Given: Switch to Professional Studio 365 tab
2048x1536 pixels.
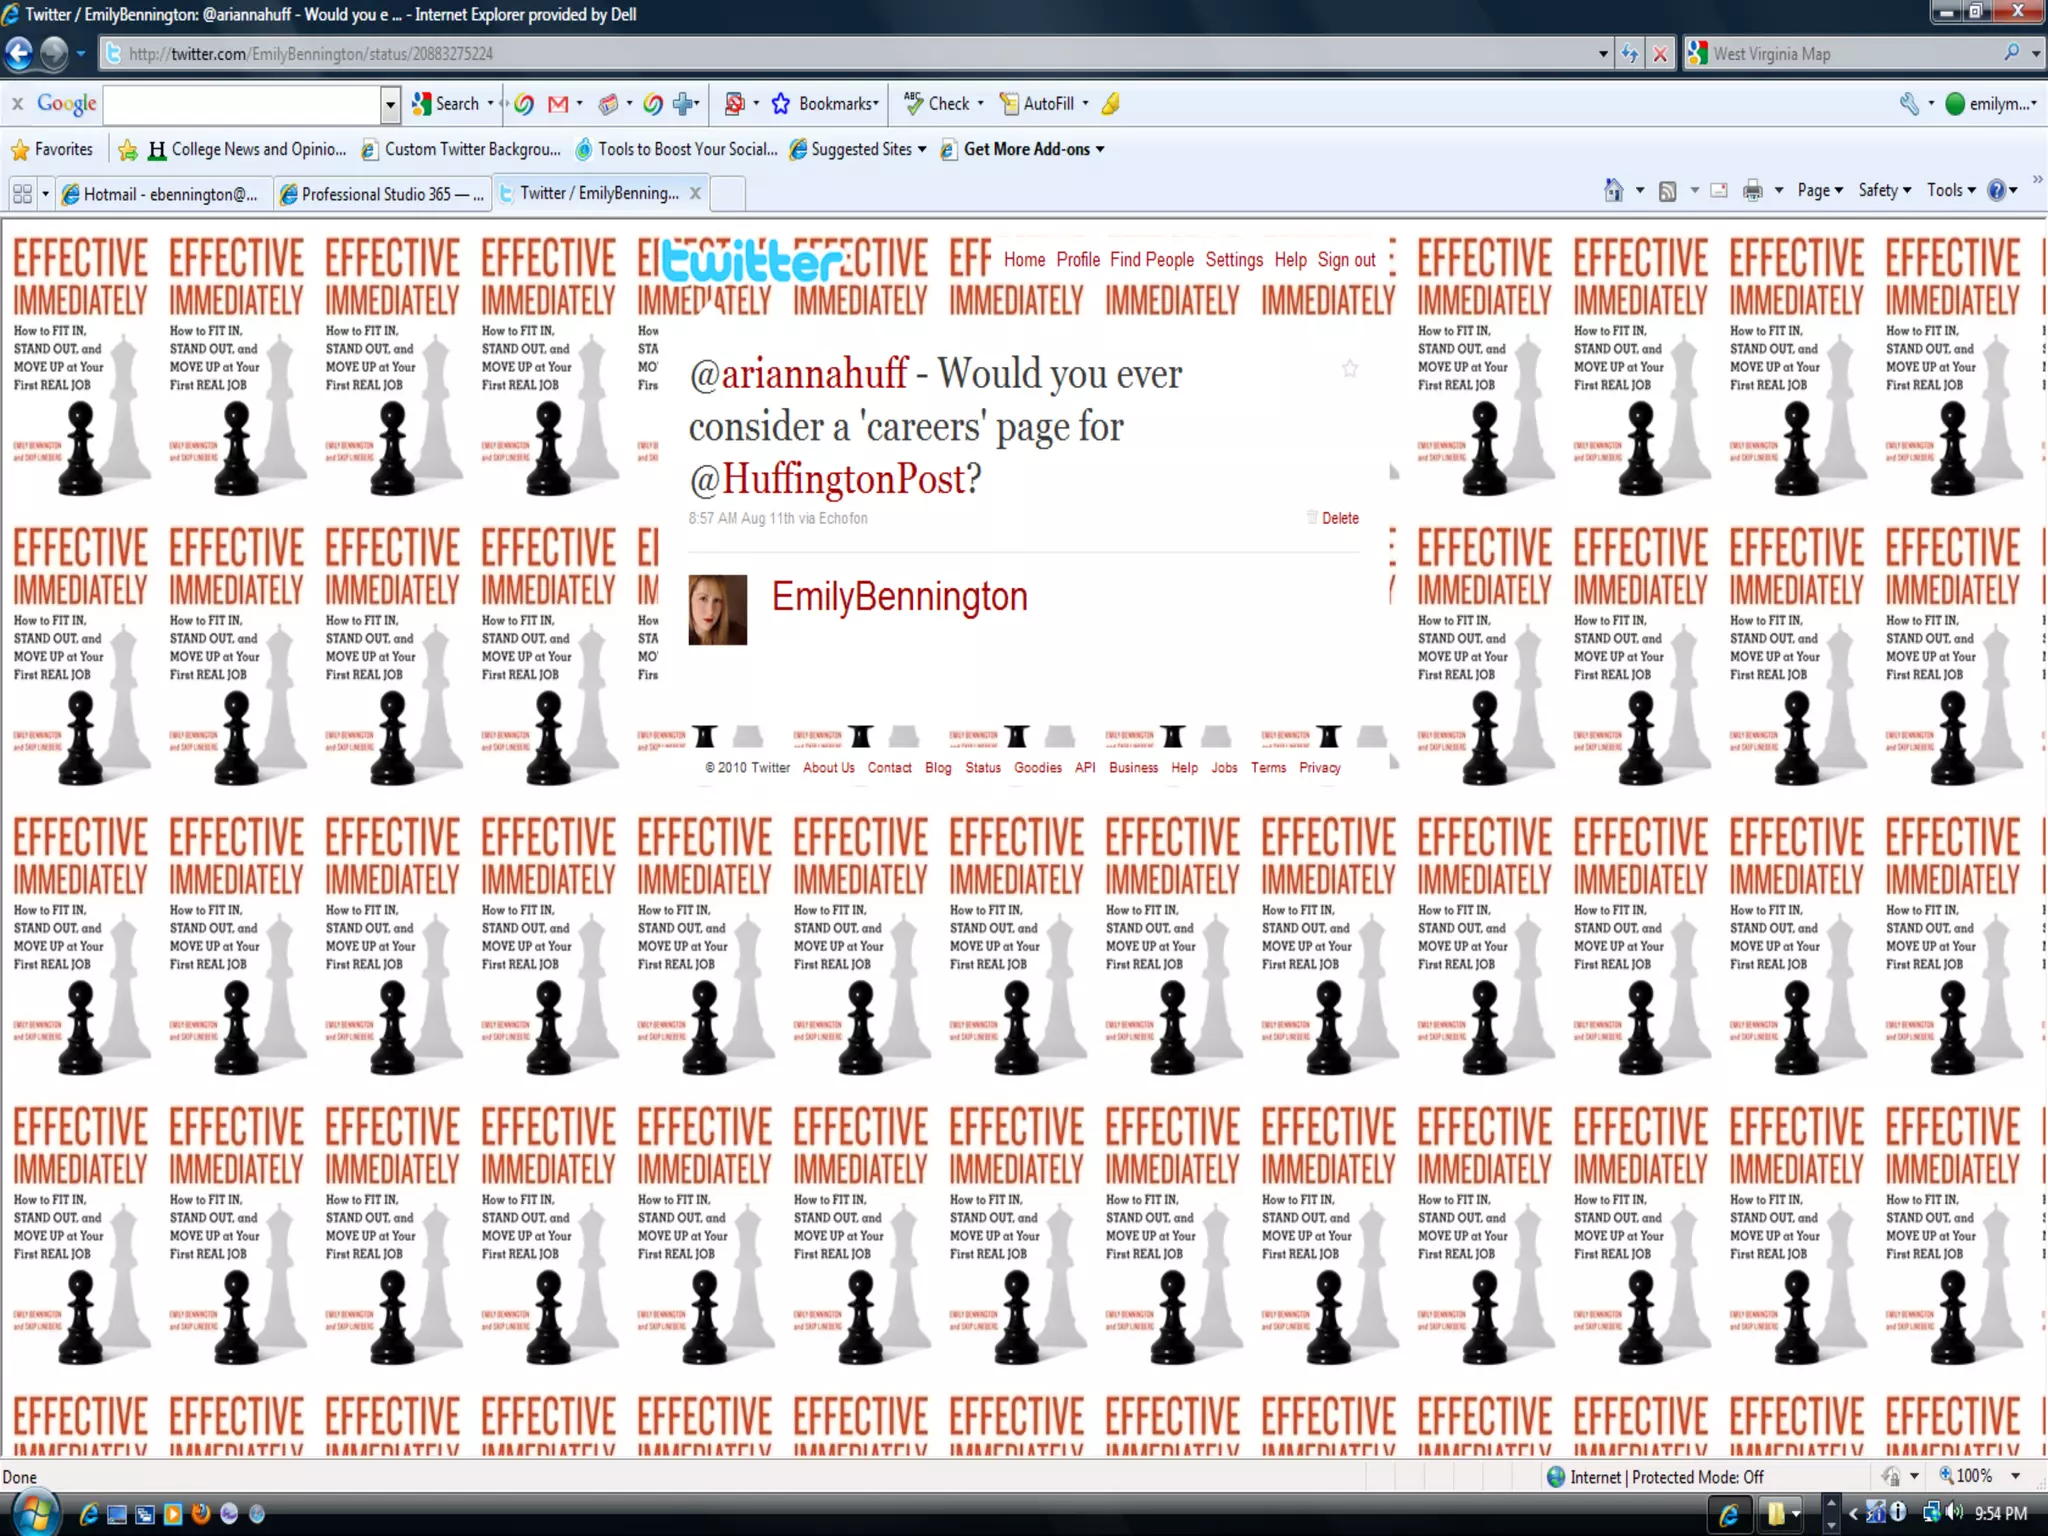Looking at the screenshot, I should click(384, 194).
